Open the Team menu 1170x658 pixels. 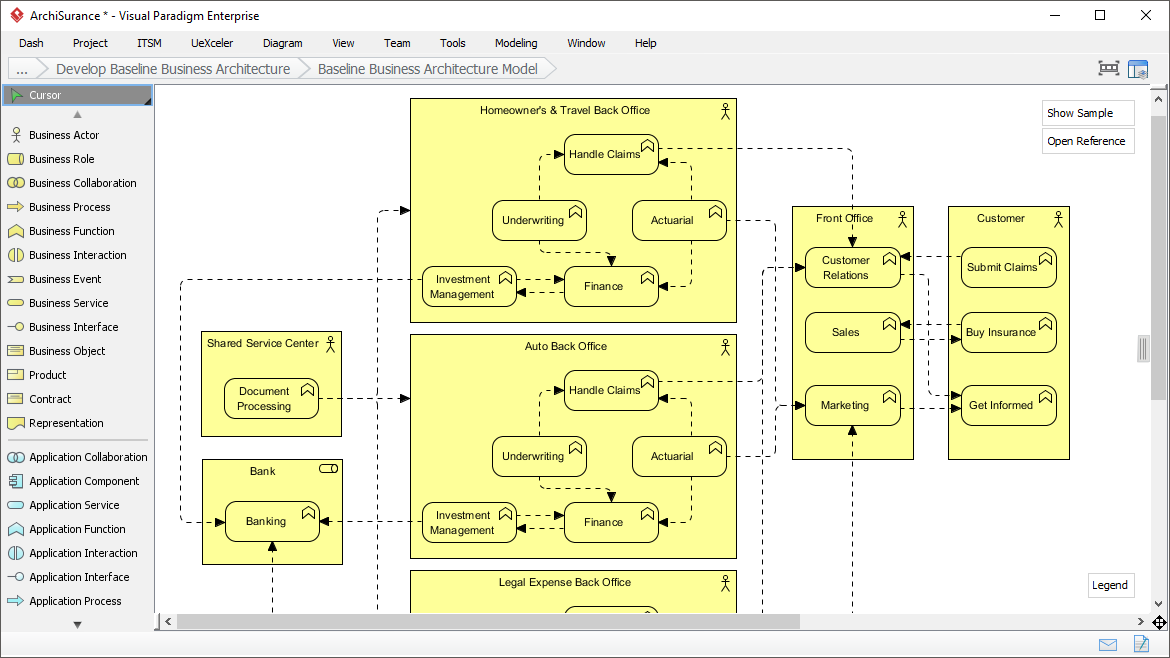[x=397, y=43]
